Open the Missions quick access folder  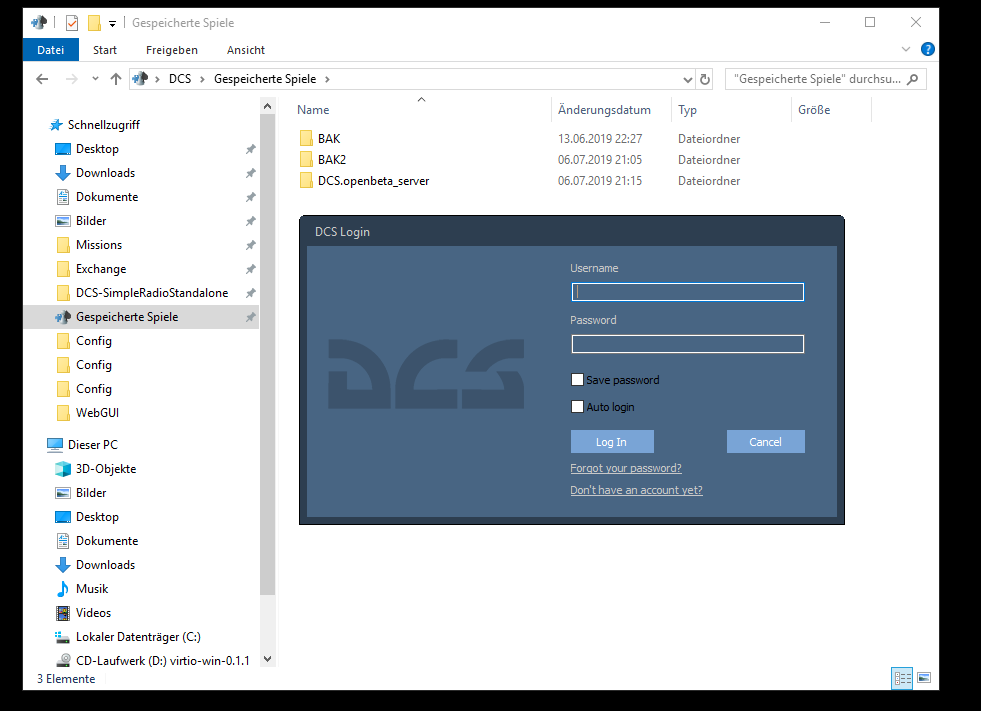99,245
